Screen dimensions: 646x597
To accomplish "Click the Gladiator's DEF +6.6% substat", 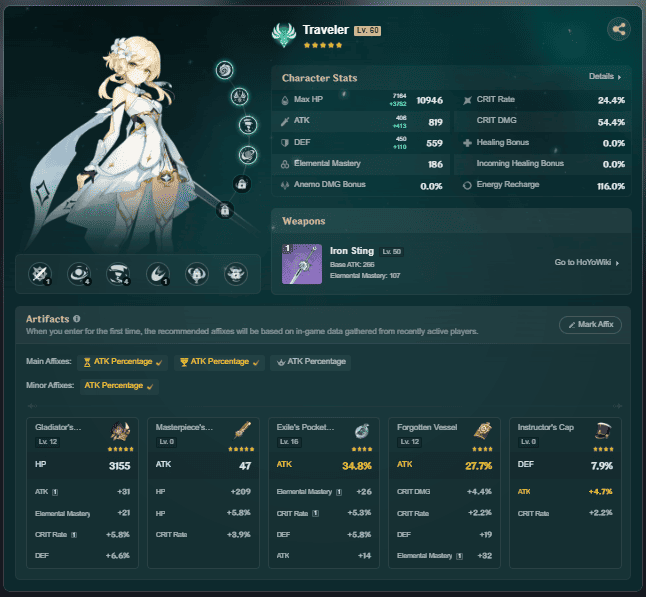I will (x=82, y=555).
